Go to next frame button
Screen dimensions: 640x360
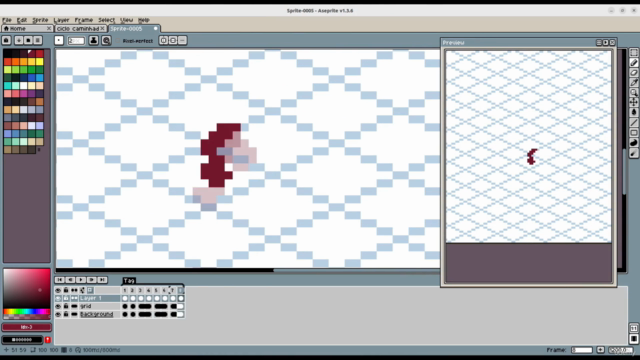(x=91, y=280)
